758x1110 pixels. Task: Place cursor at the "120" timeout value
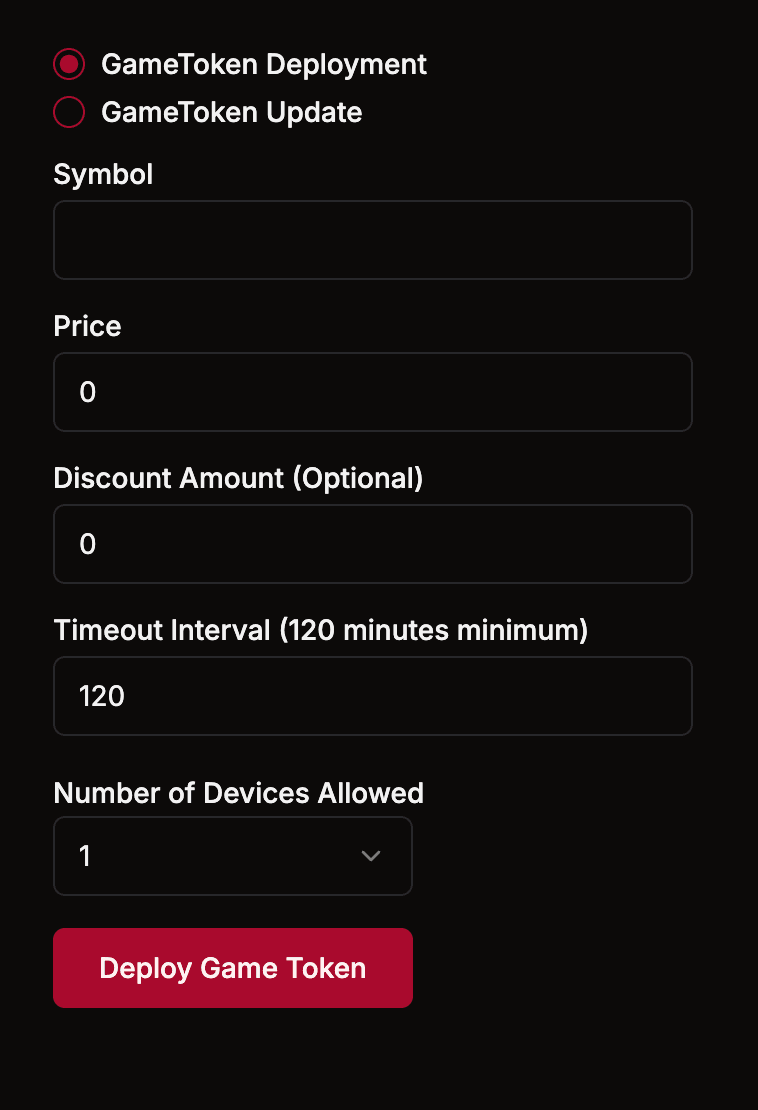click(102, 696)
